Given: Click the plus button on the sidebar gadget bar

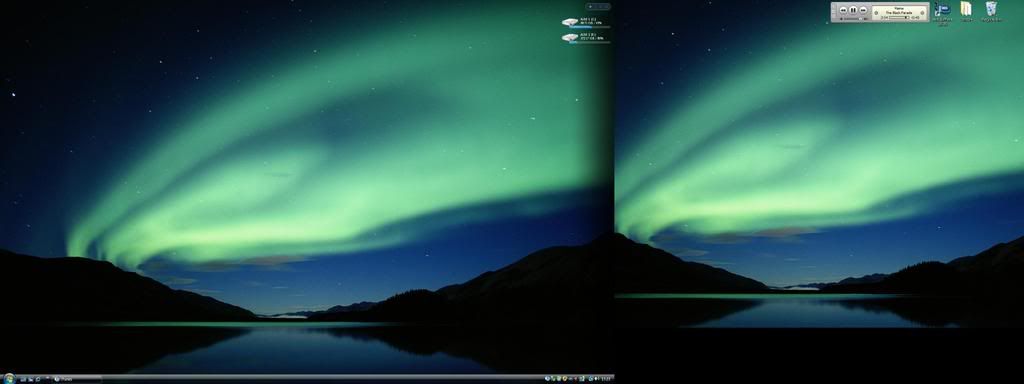Looking at the screenshot, I should (590, 7).
